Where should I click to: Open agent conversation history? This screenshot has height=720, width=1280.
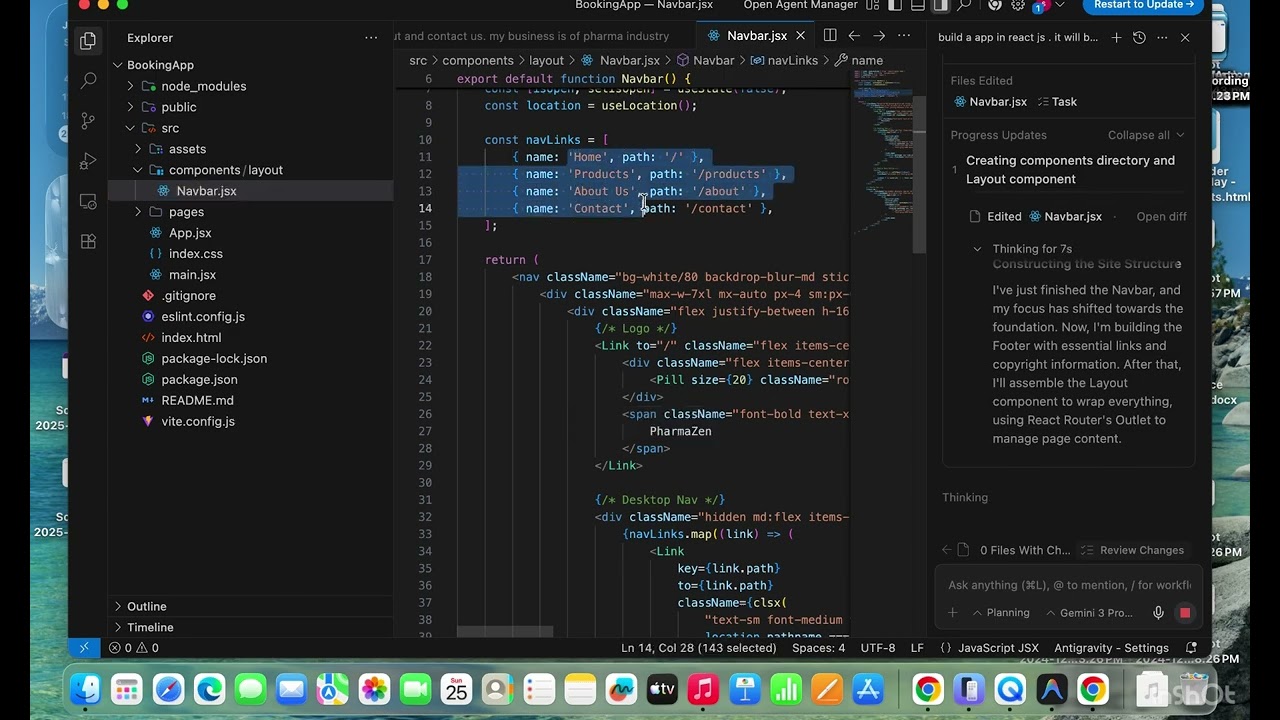tap(1139, 38)
